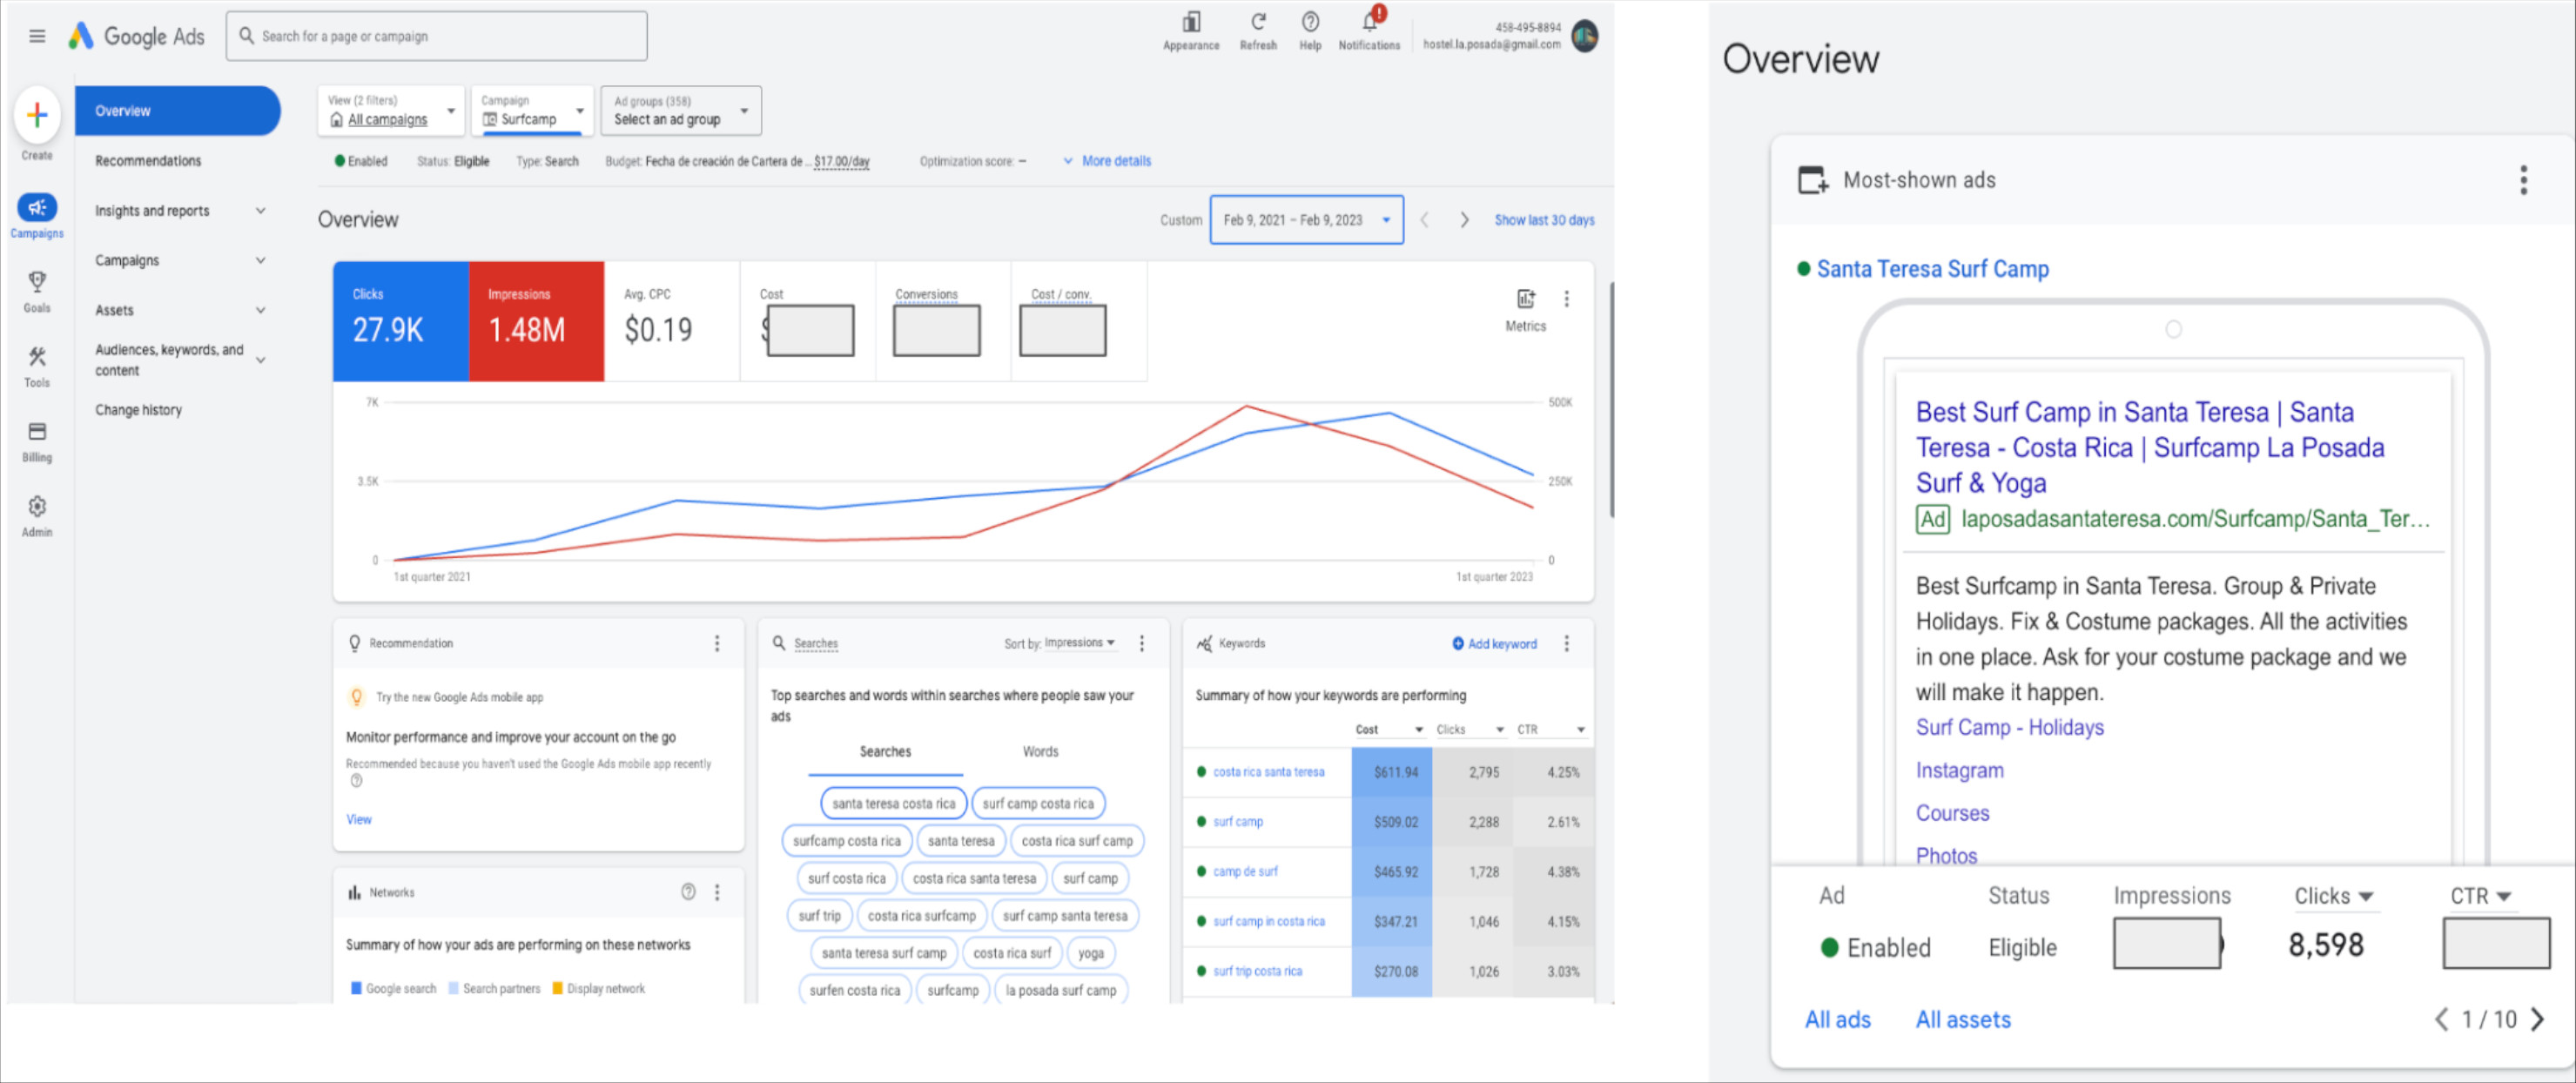Screen dimensions: 2576x1083
Task: Click the Refresh icon
Action: pos(1258,22)
